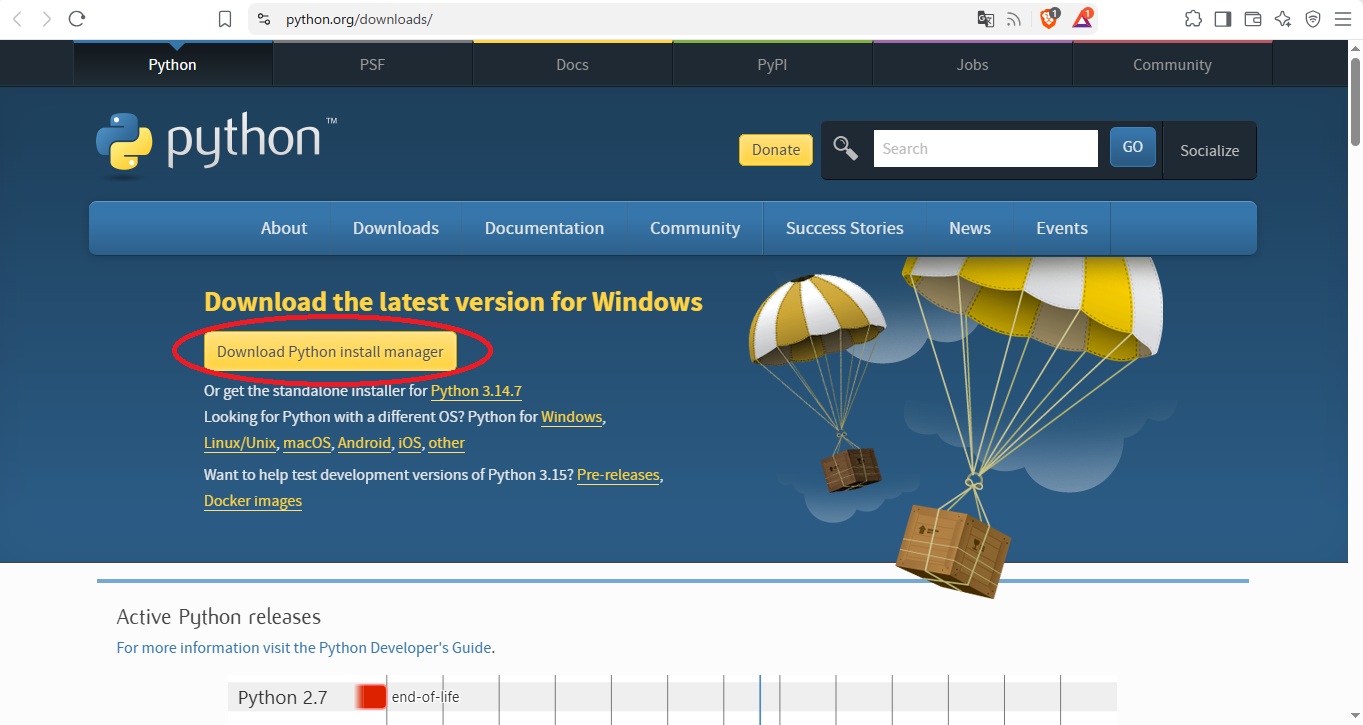This screenshot has height=725, width=1363.
Task: Click the address bar URL python.org/downloads/
Action: point(359,19)
